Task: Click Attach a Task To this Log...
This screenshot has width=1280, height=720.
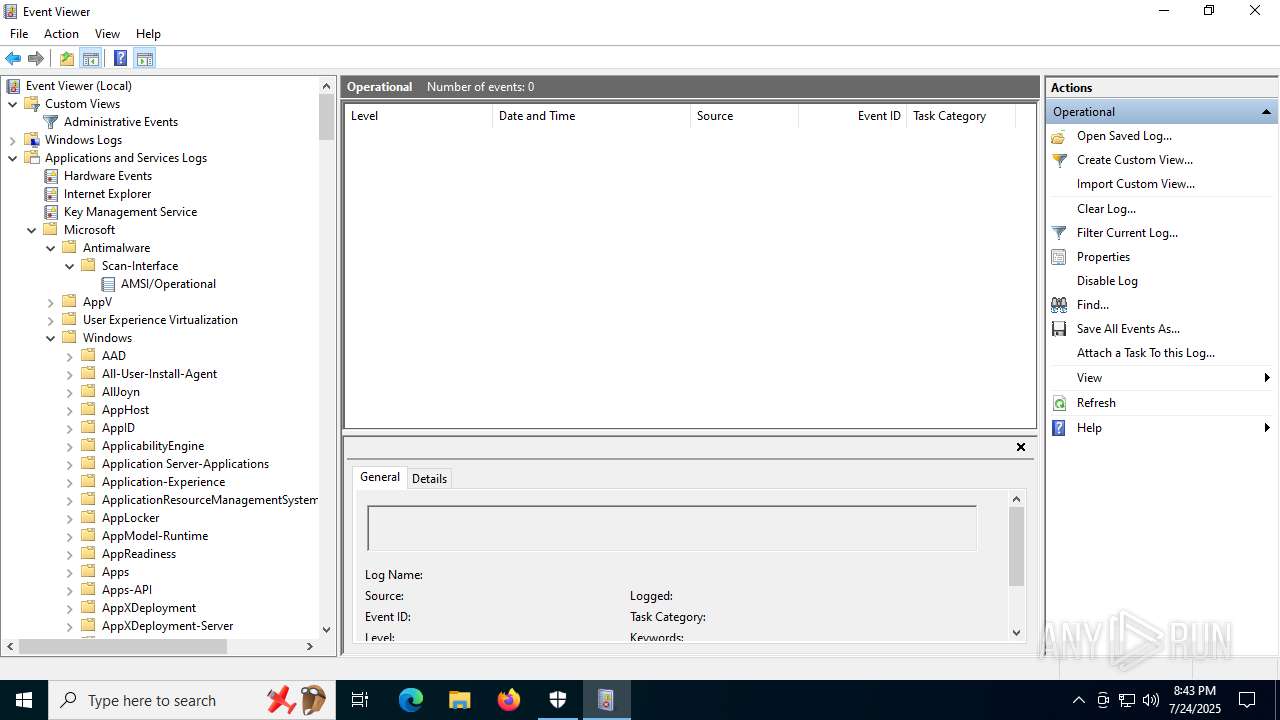Action: (1146, 353)
